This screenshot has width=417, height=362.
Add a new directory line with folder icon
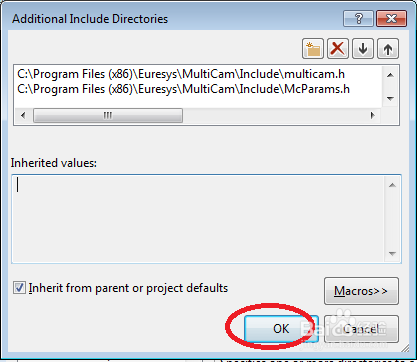point(313,49)
